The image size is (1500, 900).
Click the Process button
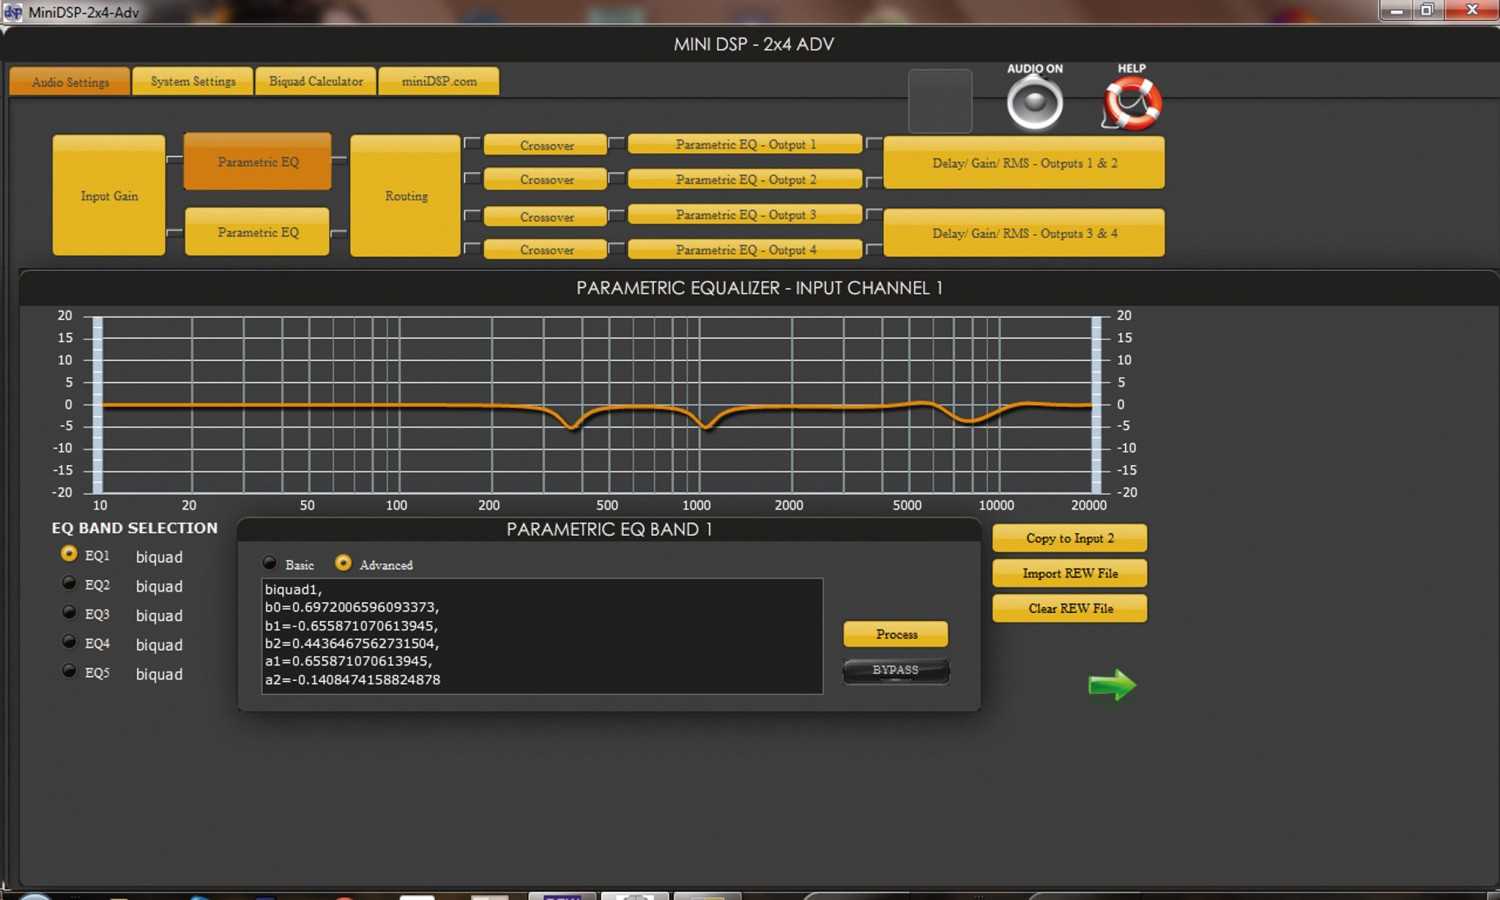point(896,634)
